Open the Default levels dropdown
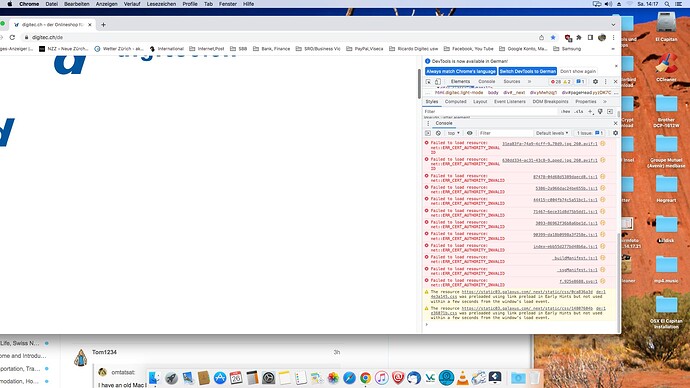The image size is (690, 388). [x=552, y=133]
